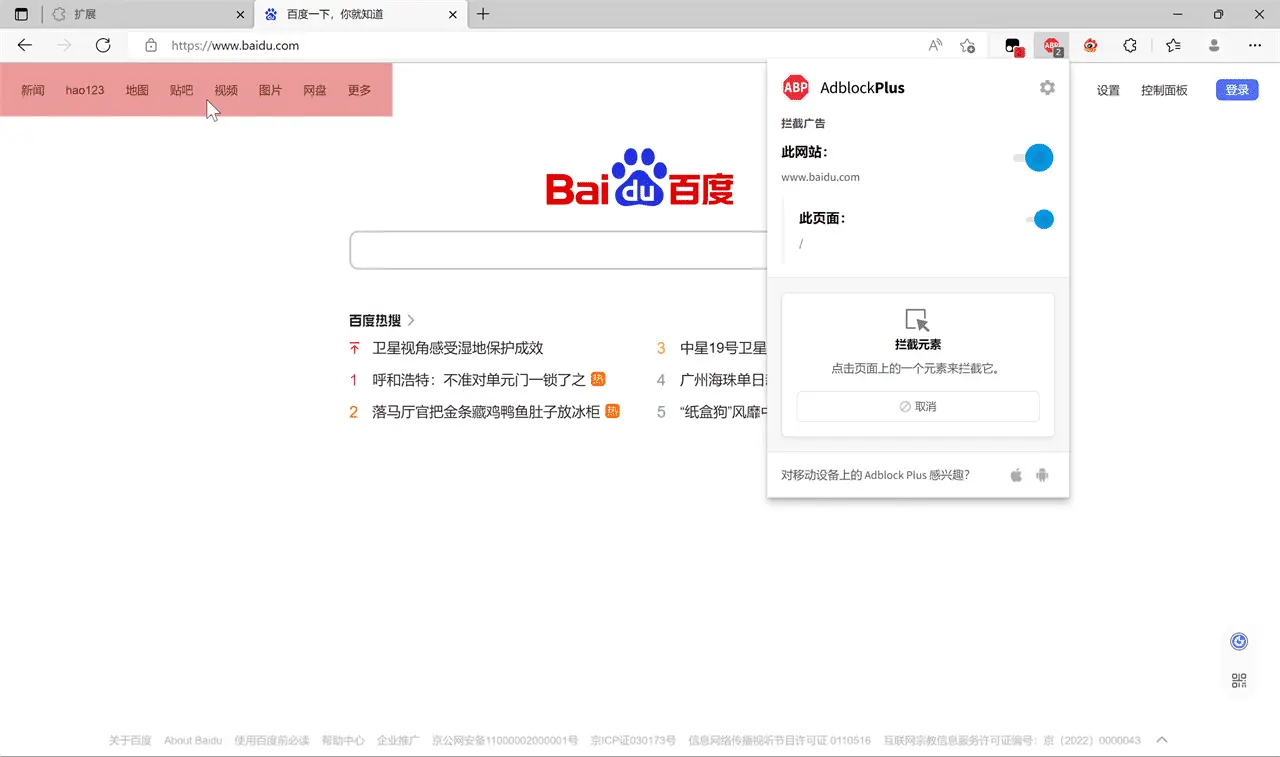Open the browser Extensions puzzle icon
The width and height of the screenshot is (1280, 757).
pyautogui.click(x=1130, y=45)
